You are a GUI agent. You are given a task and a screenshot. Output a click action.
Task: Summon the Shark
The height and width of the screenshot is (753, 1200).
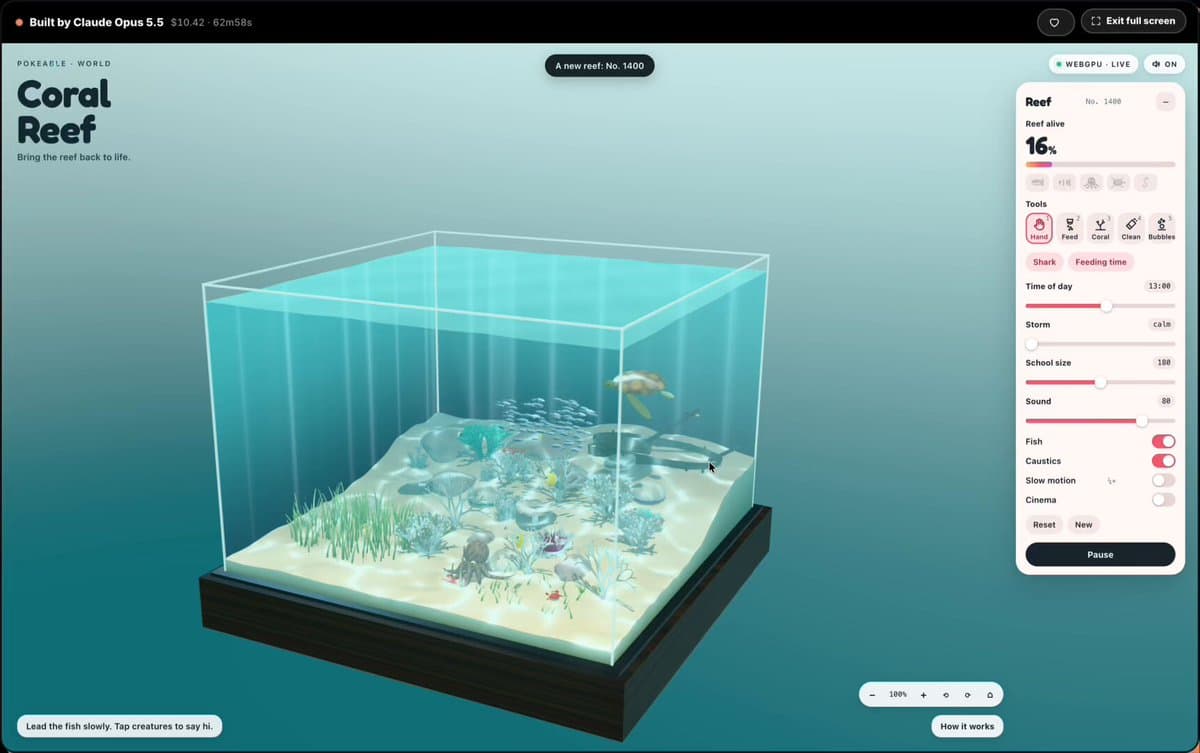pyautogui.click(x=1044, y=262)
